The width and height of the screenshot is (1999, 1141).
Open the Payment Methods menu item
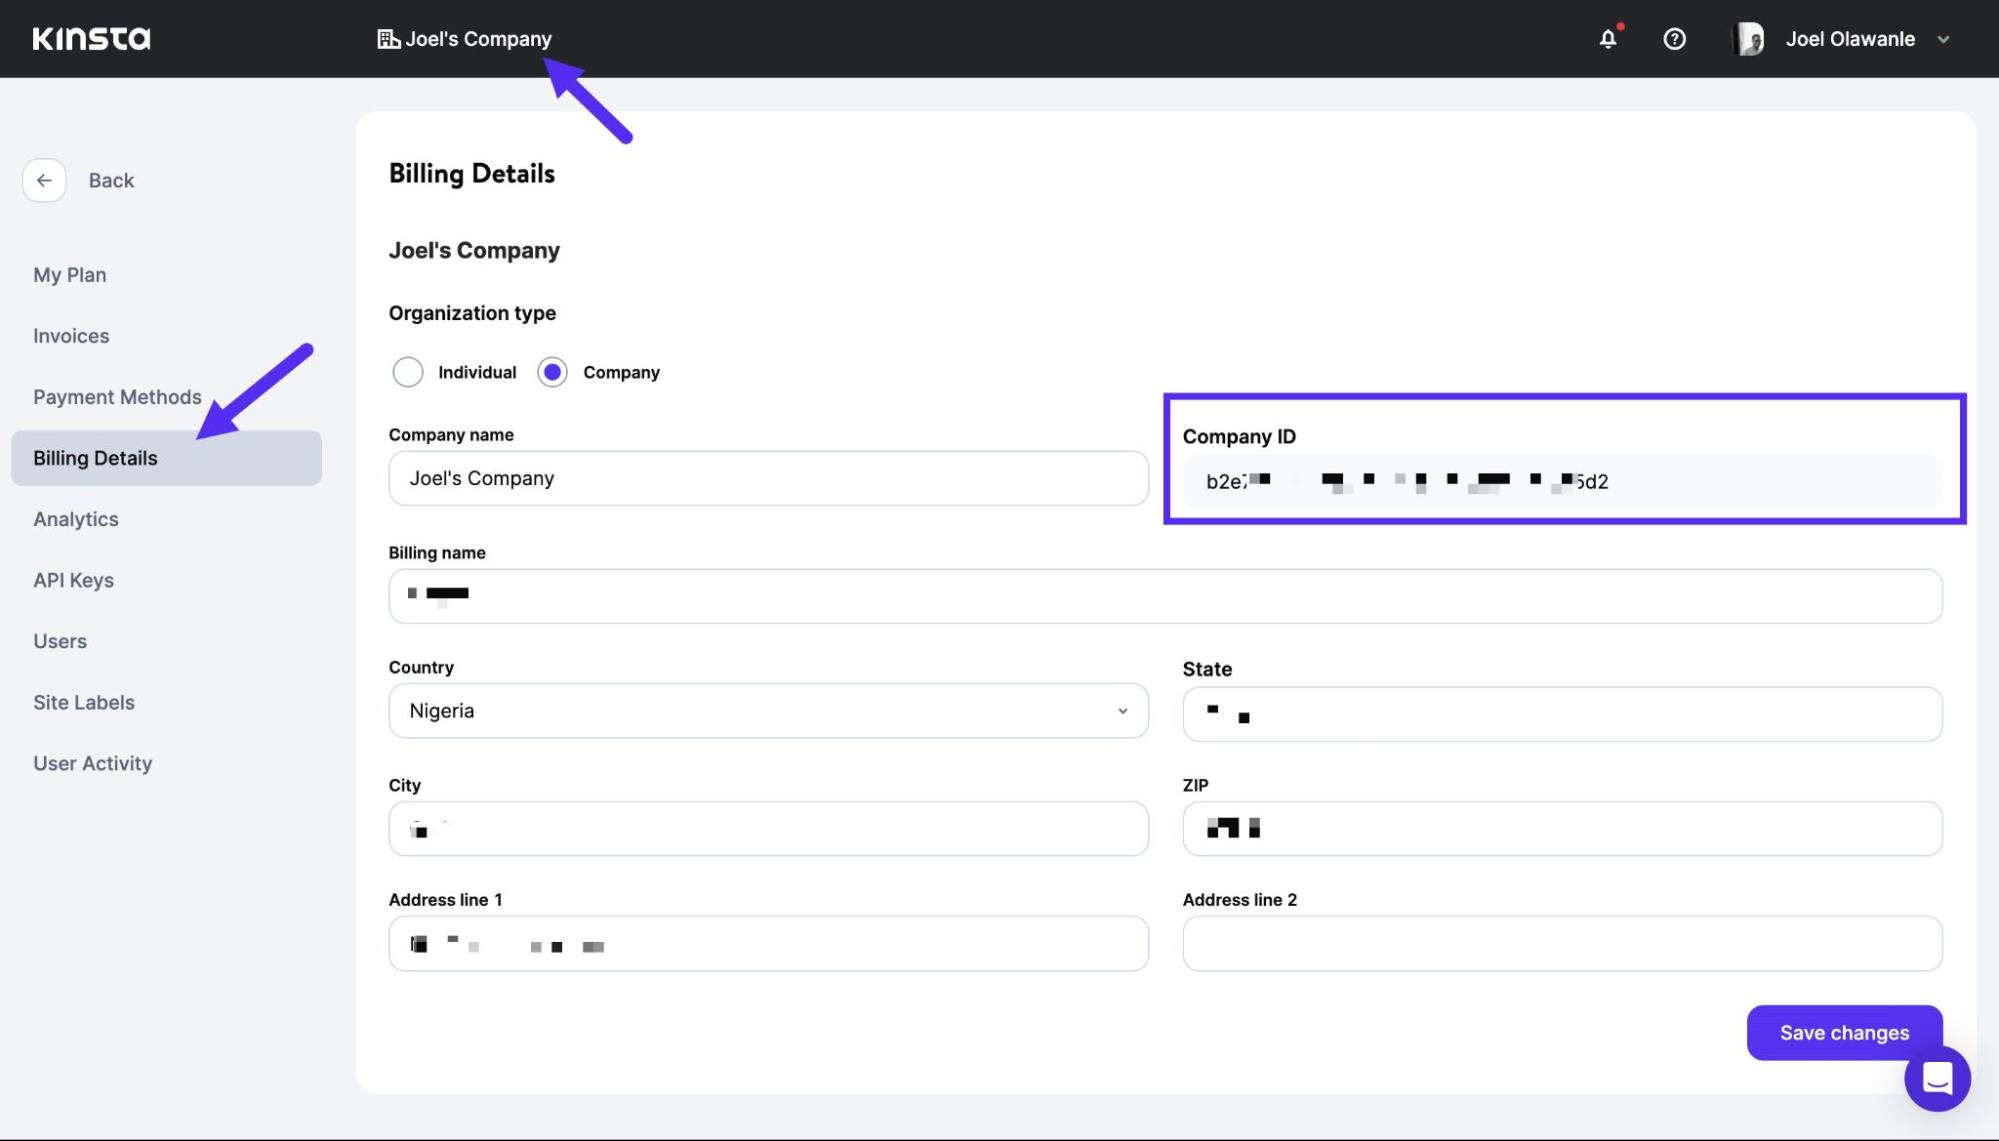117,397
